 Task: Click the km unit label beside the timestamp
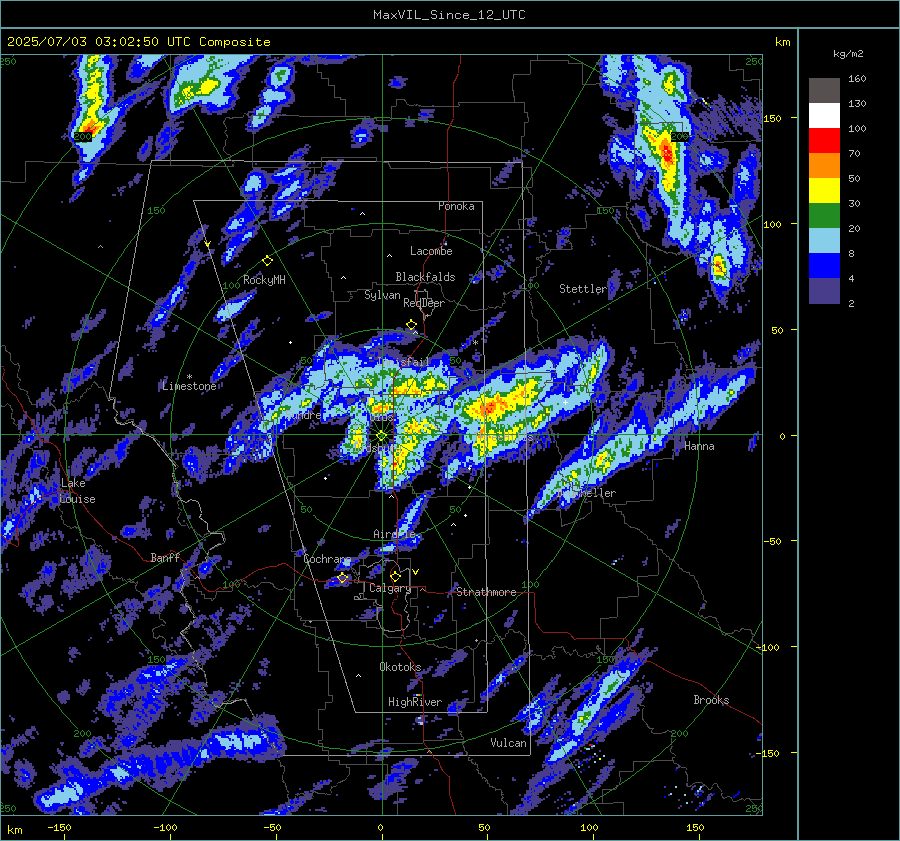[x=783, y=42]
